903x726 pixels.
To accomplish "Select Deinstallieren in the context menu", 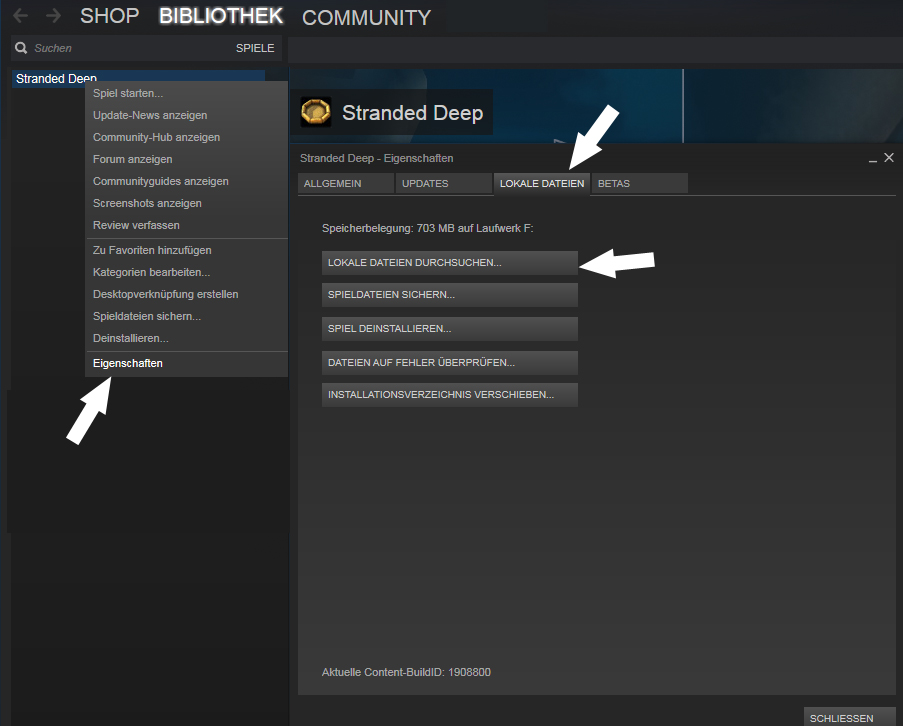I will (x=131, y=338).
